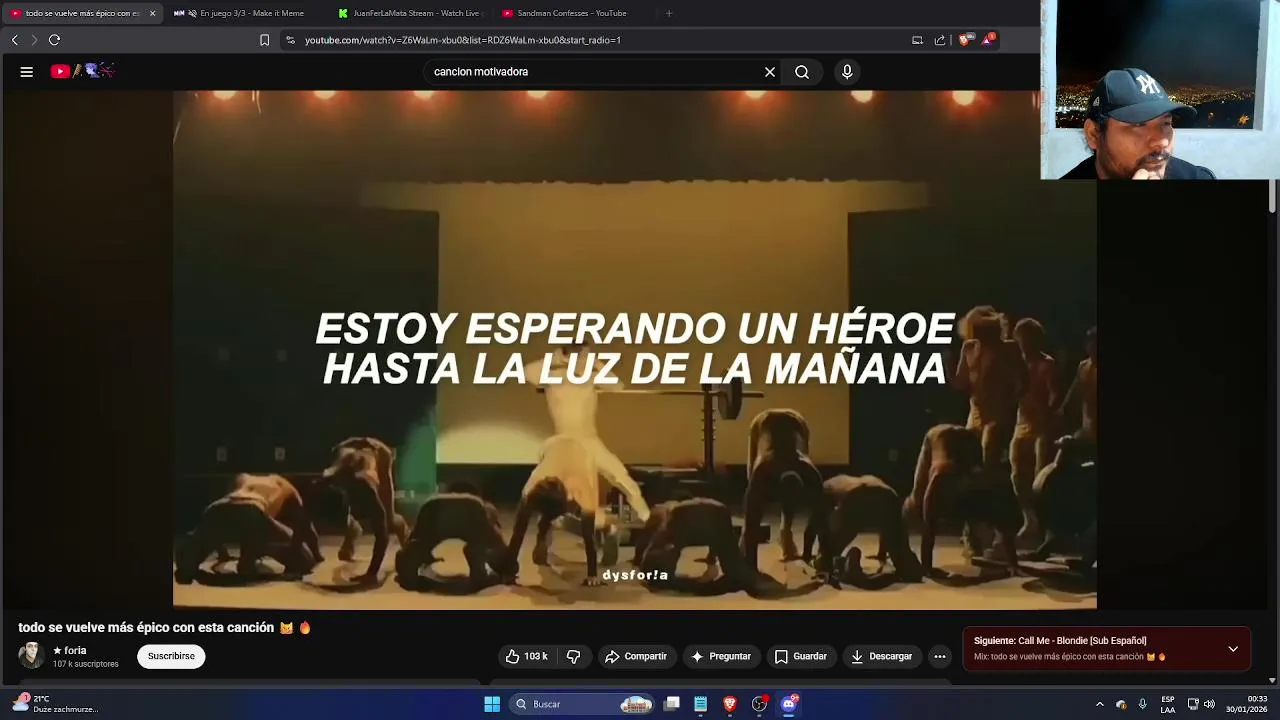The height and width of the screenshot is (720, 1280).
Task: Click the 'Mix: todo se vuelve más épico' text
Action: point(1070,657)
